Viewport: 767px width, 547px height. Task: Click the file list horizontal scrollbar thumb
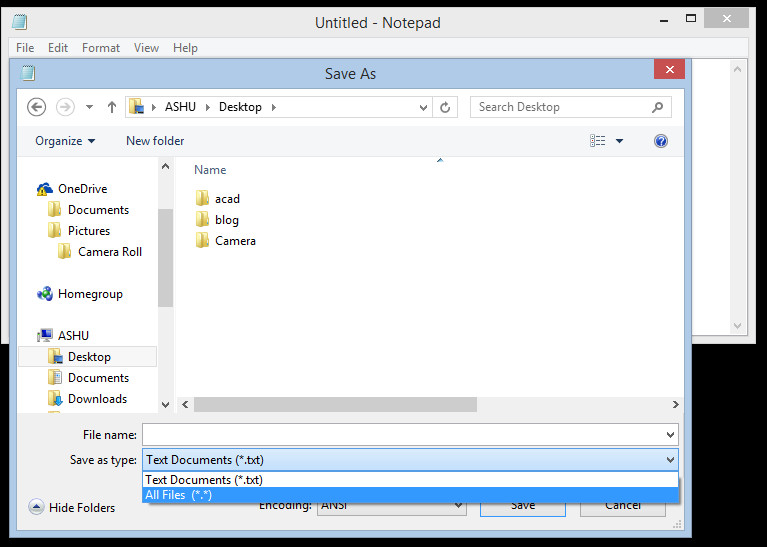335,405
